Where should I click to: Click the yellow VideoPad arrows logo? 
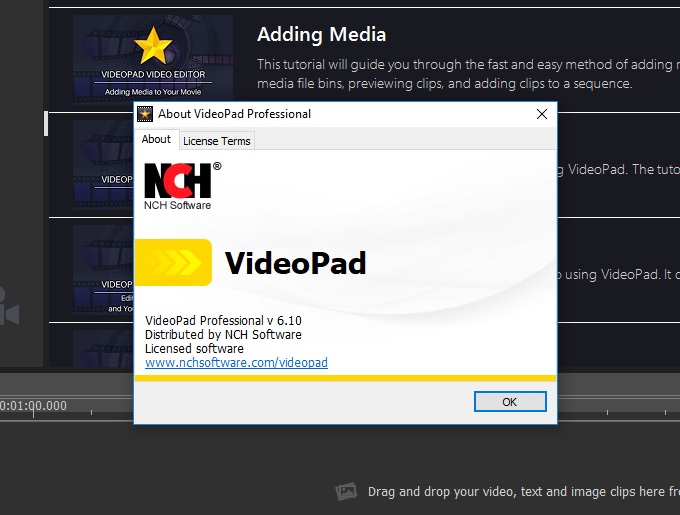pyautogui.click(x=173, y=262)
